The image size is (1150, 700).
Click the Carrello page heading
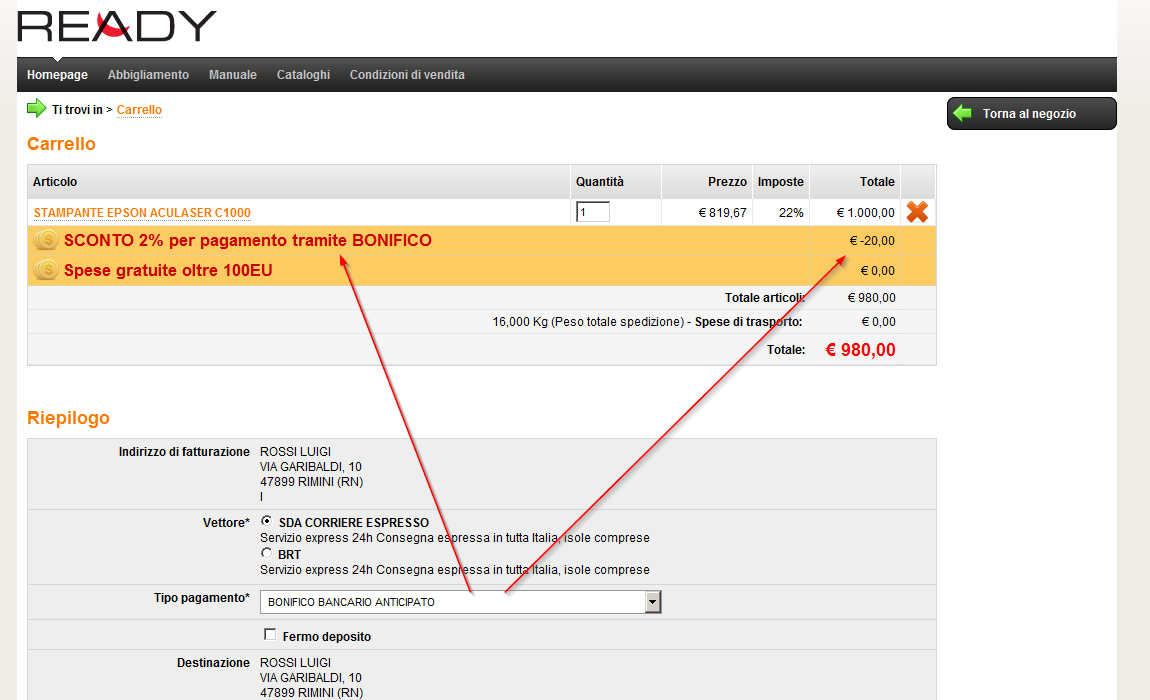tap(62, 144)
